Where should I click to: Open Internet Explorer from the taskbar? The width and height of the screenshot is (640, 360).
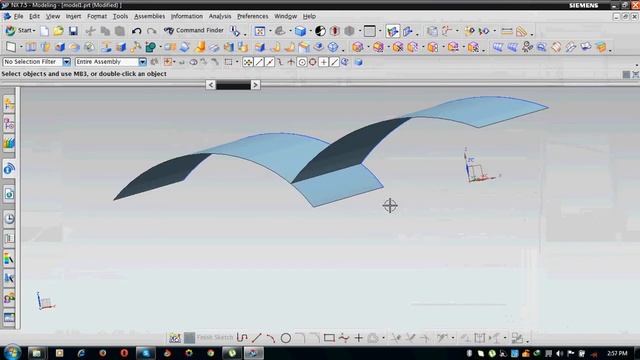coord(81,353)
